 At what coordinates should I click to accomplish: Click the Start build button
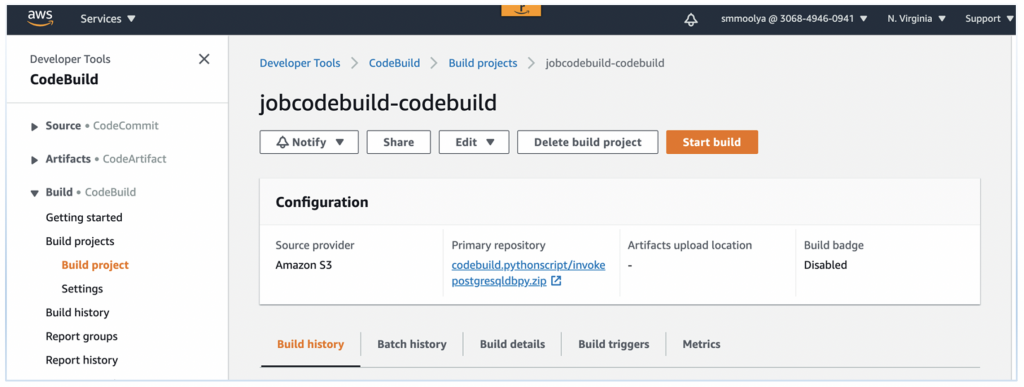712,142
